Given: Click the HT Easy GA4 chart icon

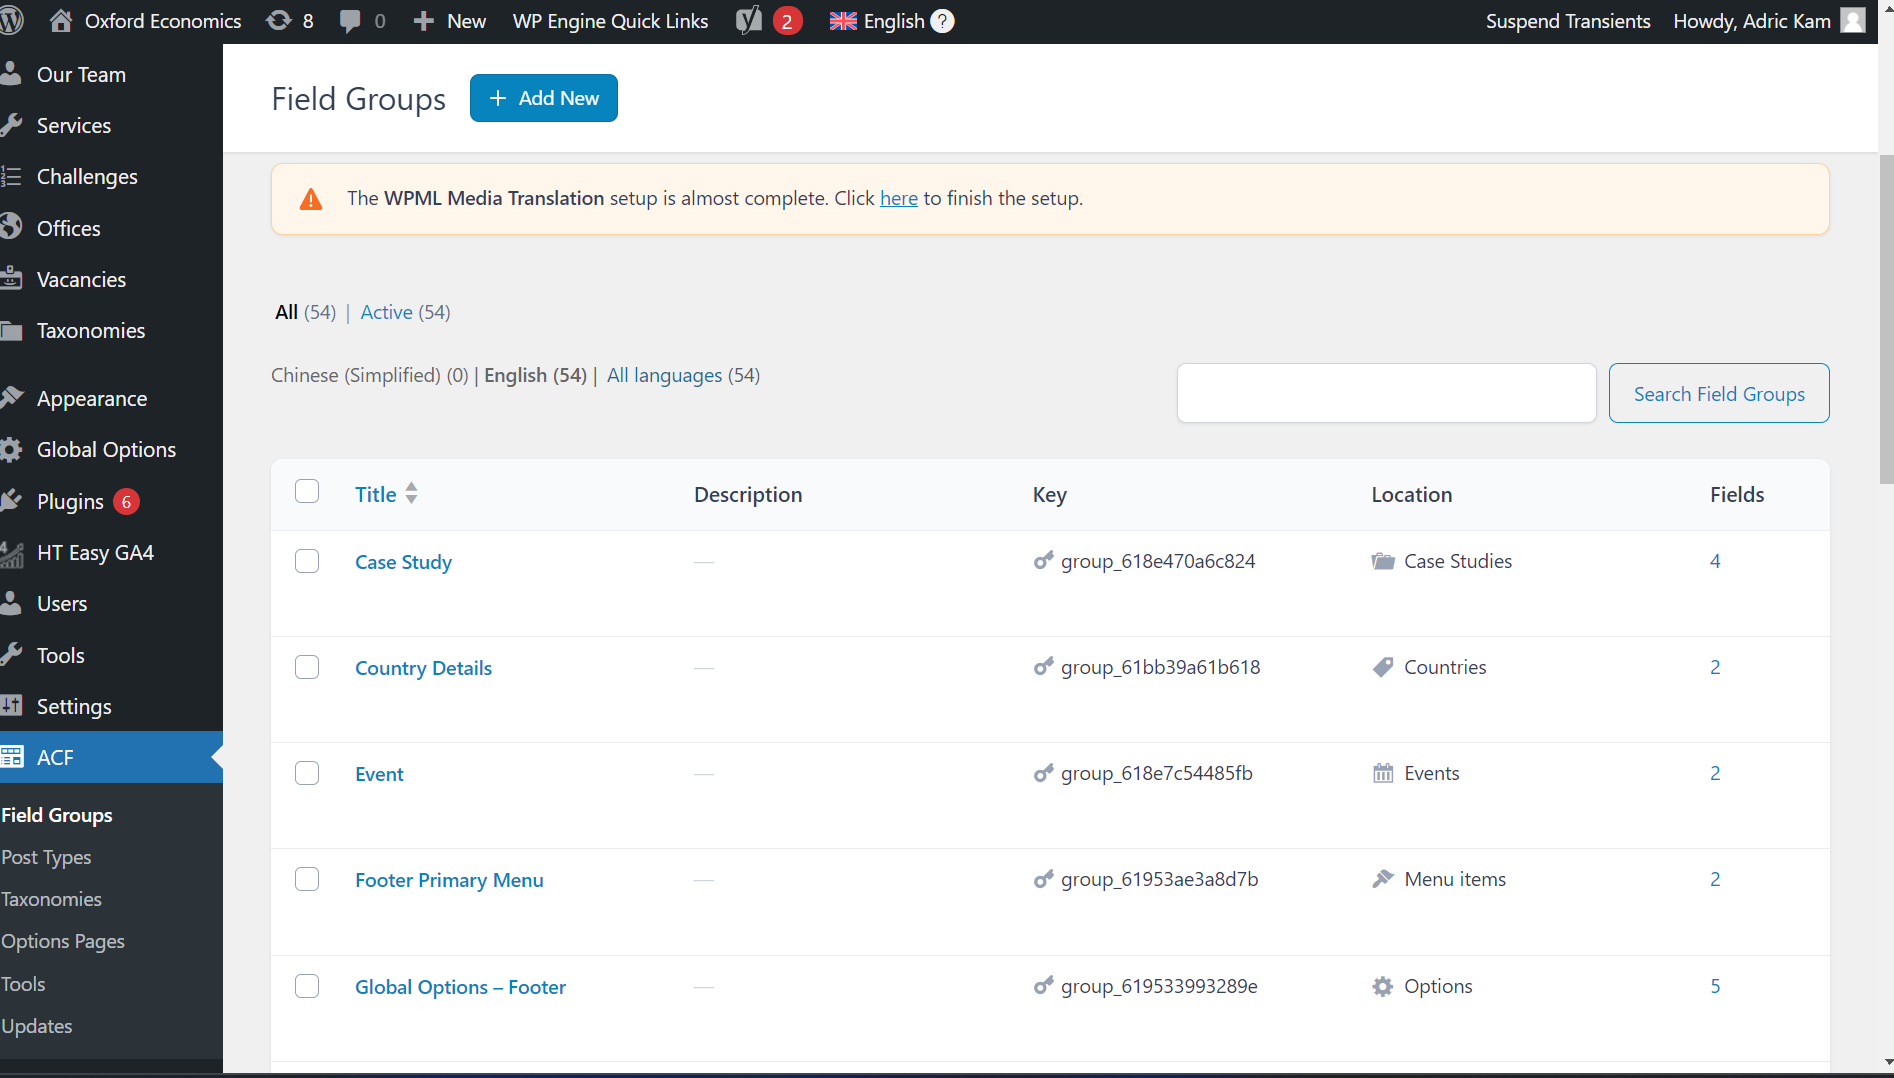Looking at the screenshot, I should (11, 553).
